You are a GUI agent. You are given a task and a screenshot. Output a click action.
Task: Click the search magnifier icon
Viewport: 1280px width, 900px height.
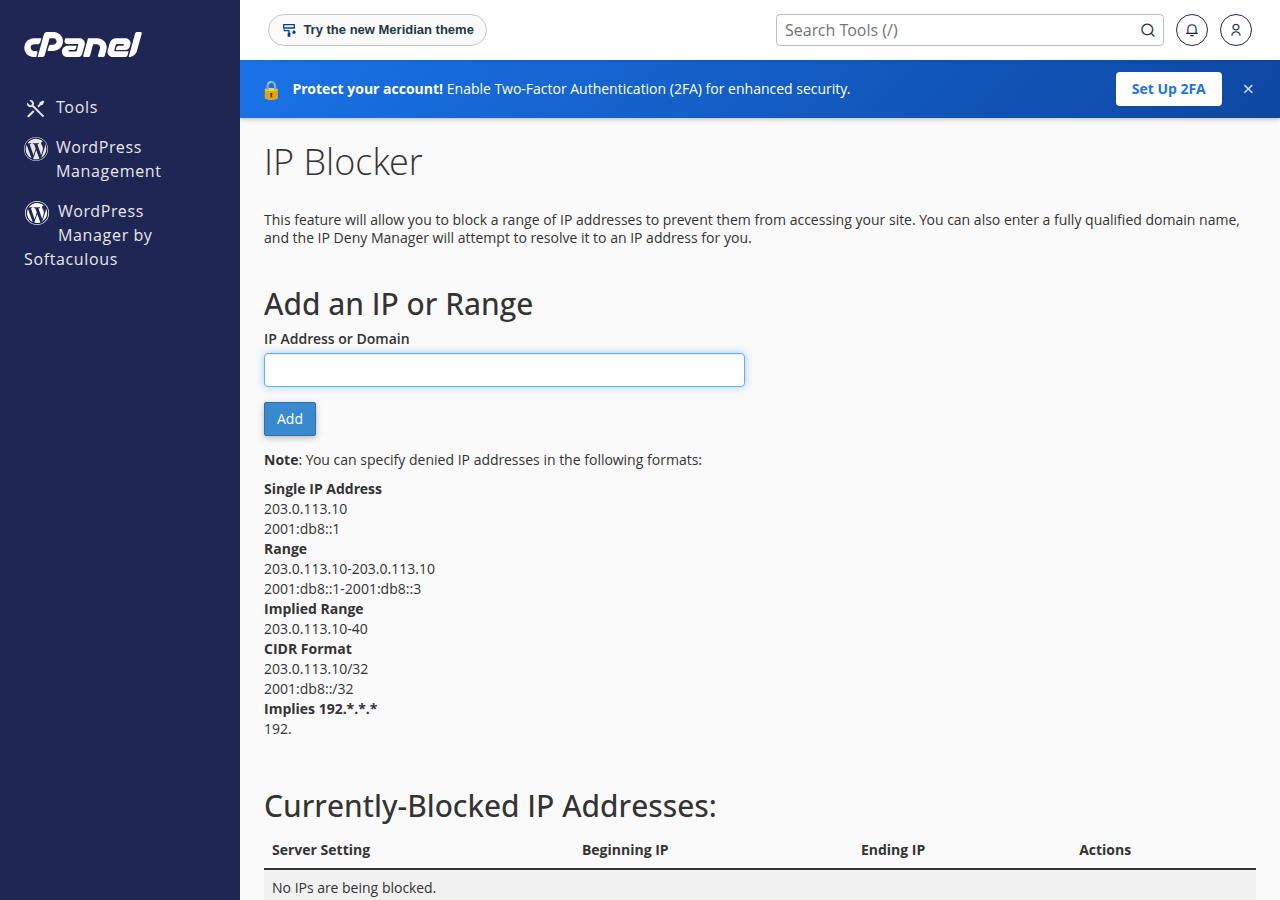(1148, 30)
